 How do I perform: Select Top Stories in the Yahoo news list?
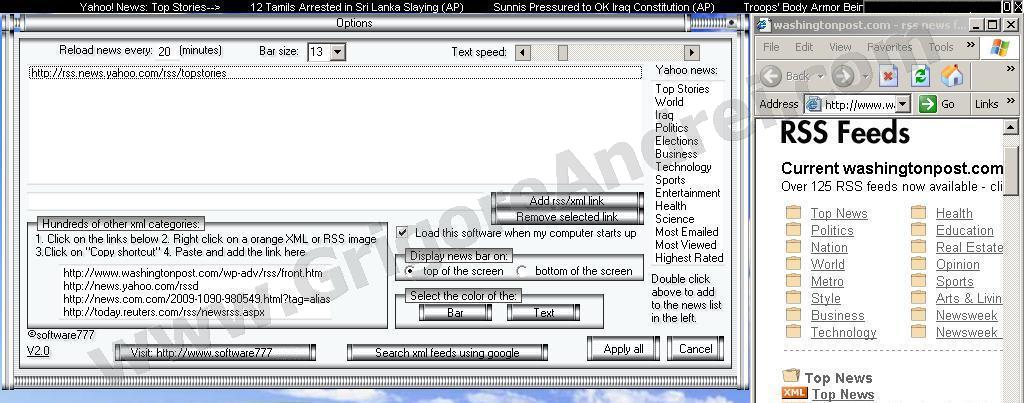682,89
